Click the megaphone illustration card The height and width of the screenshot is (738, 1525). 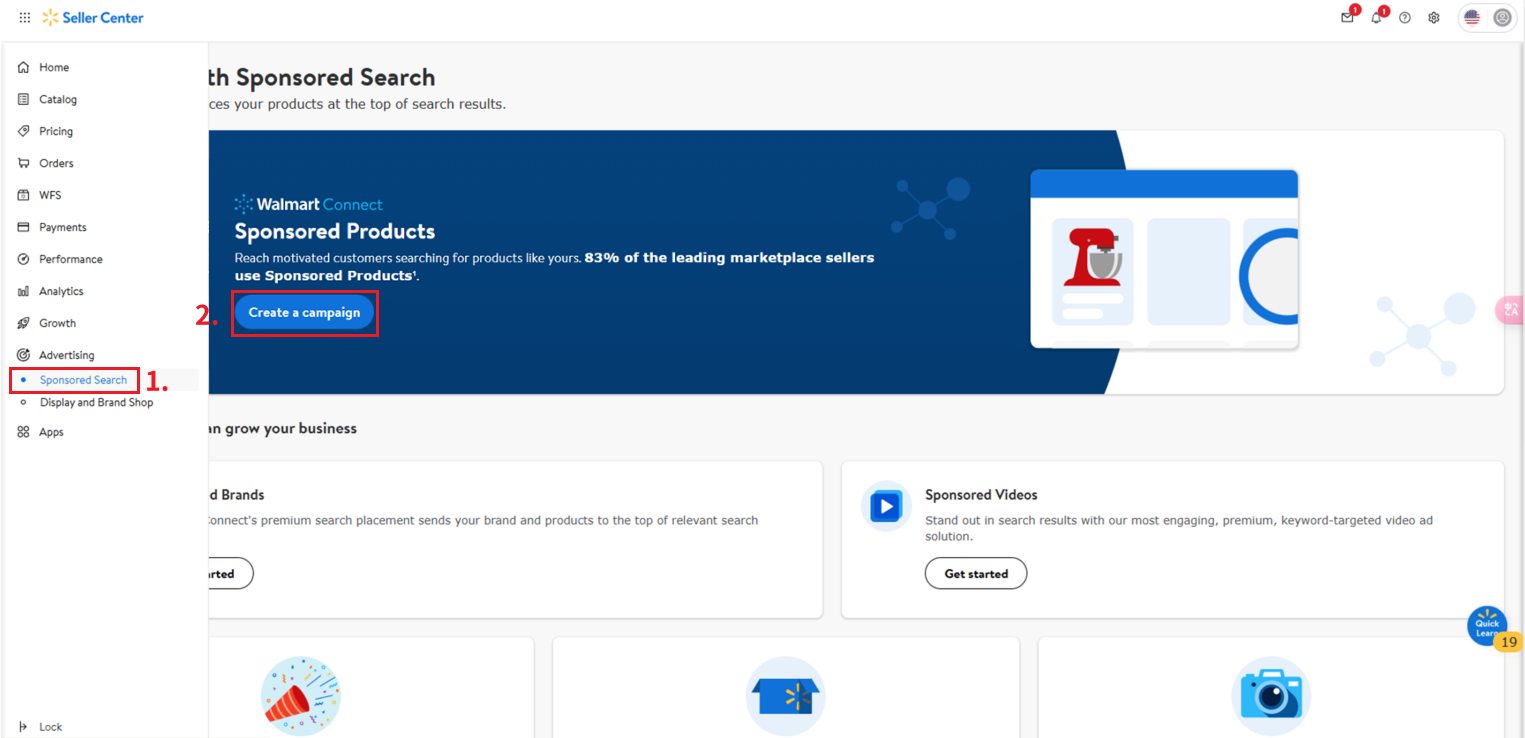tap(301, 696)
